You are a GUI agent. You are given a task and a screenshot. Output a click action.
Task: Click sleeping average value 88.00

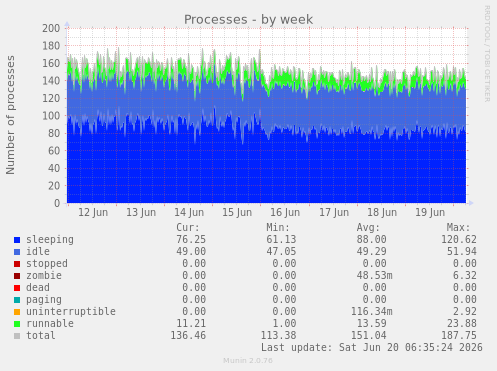pyautogui.click(x=371, y=239)
